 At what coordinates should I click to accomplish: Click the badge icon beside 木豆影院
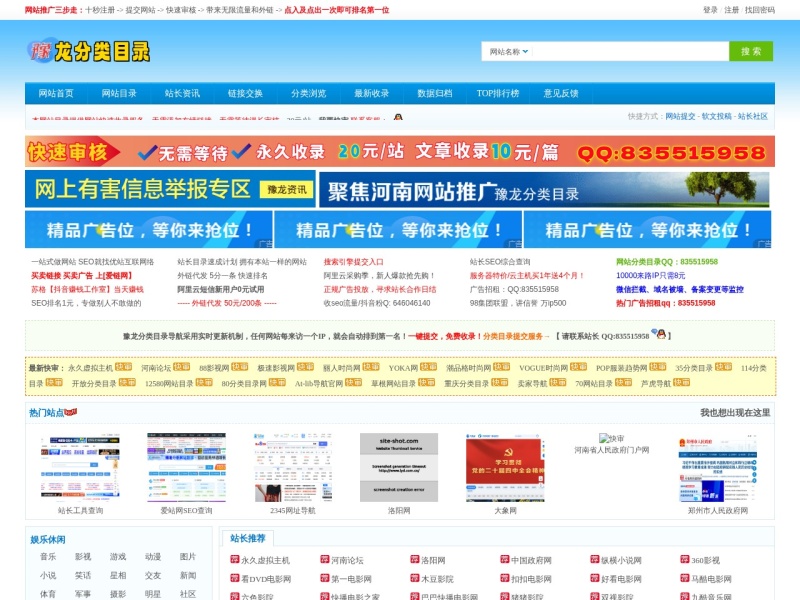(415, 579)
